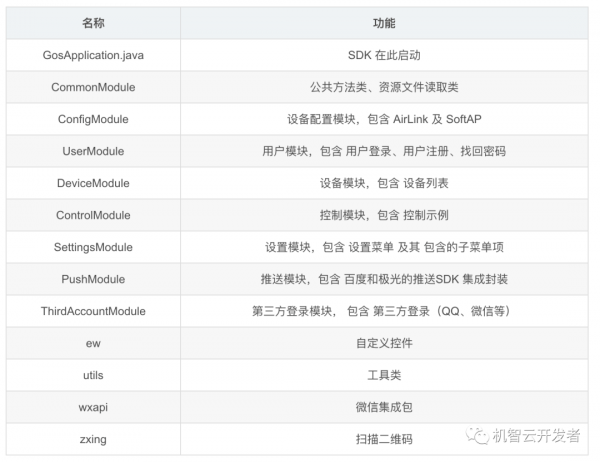
Task: Select the ControlModule name cell
Action: [x=93, y=215]
